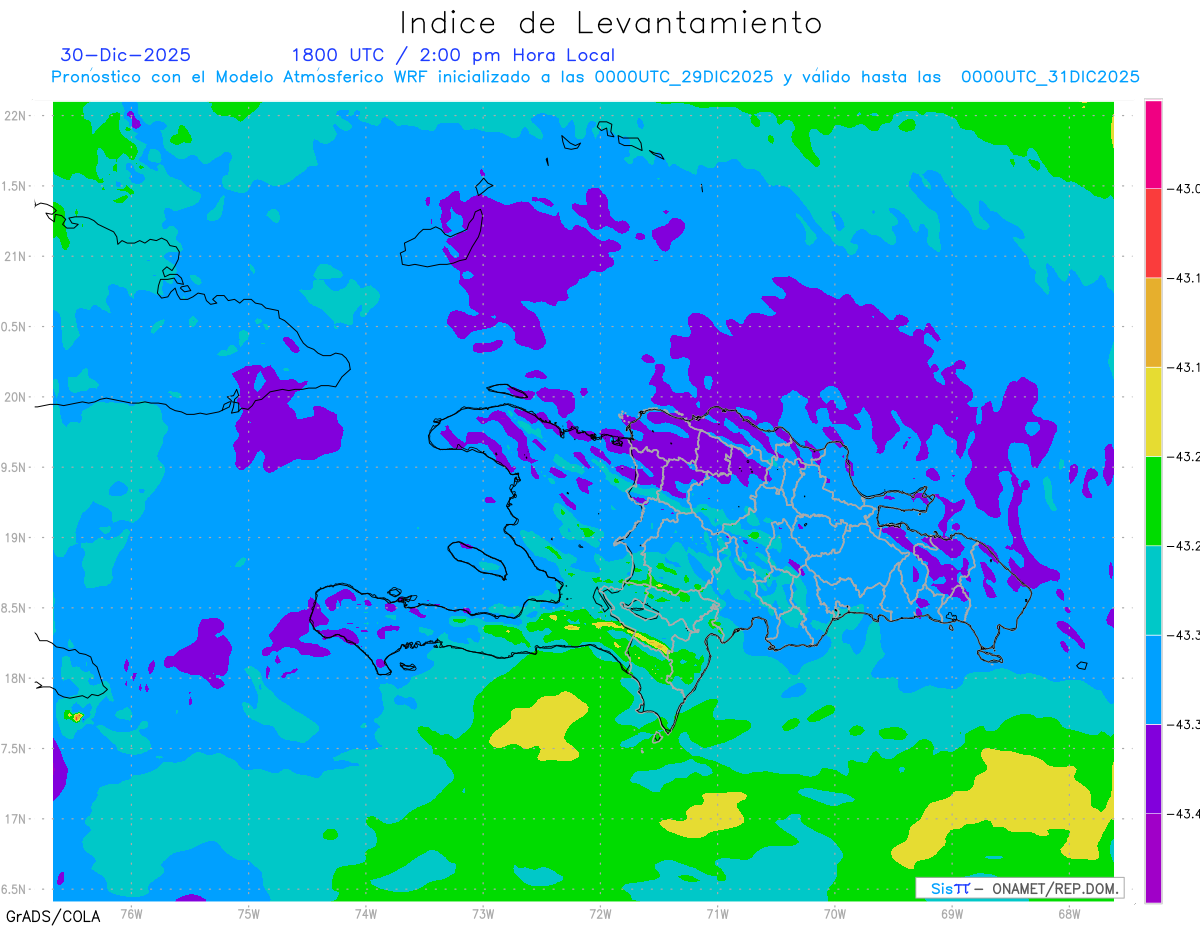Click the -43.2 label between yellow and green

point(1184,456)
